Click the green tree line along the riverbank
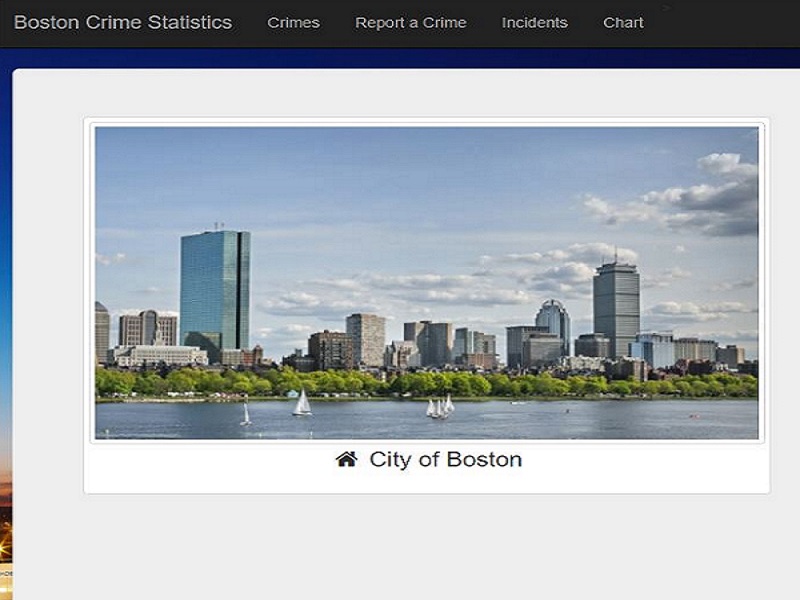The width and height of the screenshot is (800, 600). [x=427, y=384]
